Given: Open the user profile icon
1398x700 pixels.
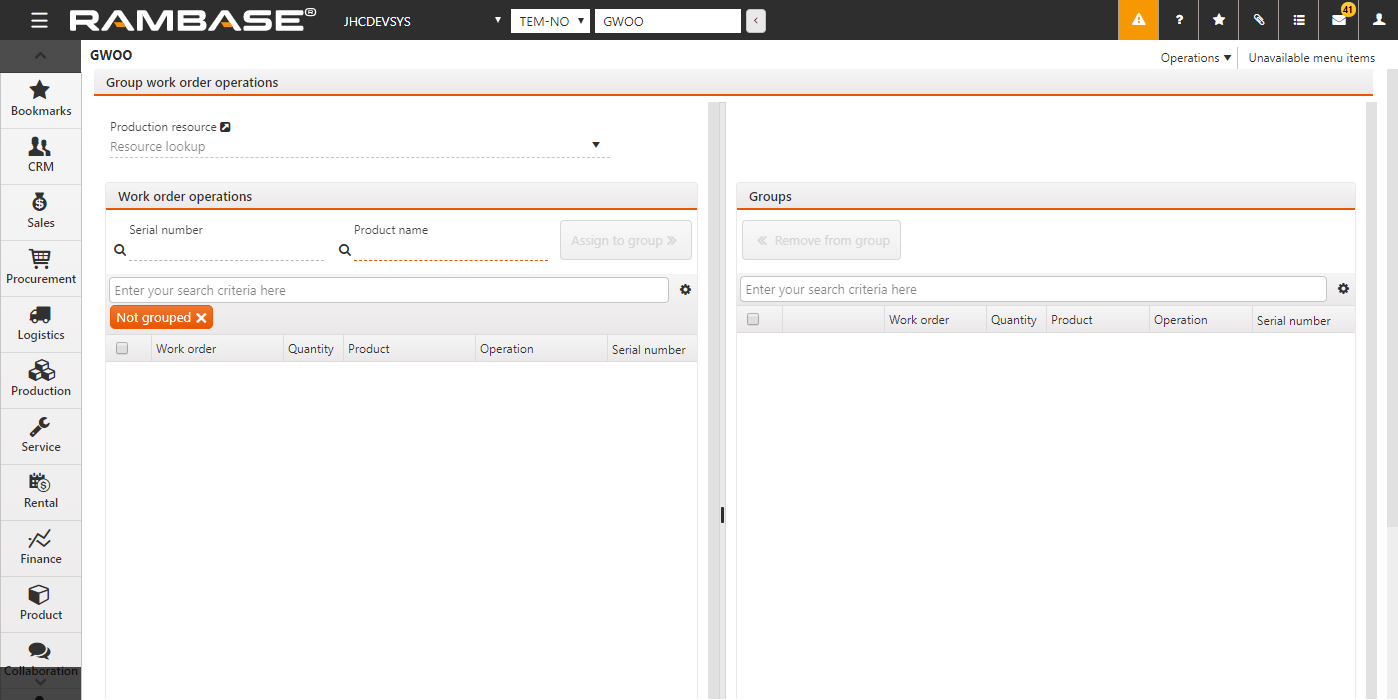Looking at the screenshot, I should (1378, 20).
